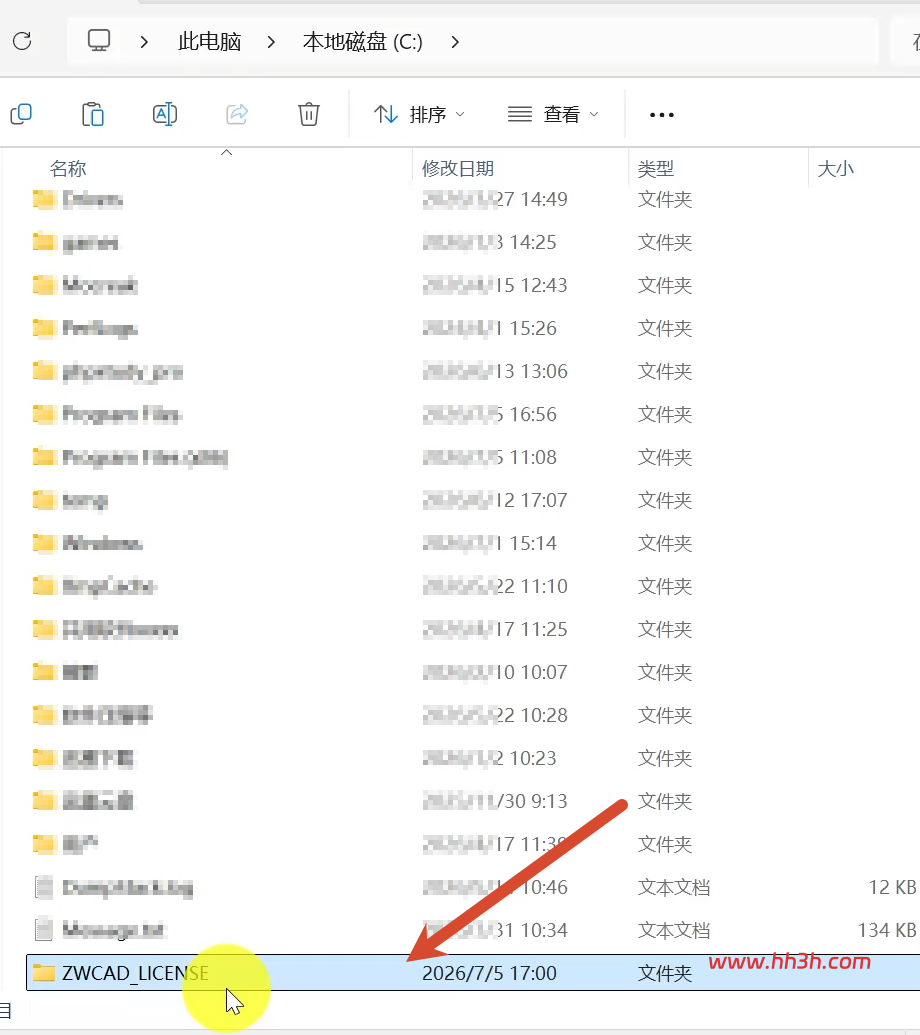Click the refresh icon beside the address bar

(22, 41)
